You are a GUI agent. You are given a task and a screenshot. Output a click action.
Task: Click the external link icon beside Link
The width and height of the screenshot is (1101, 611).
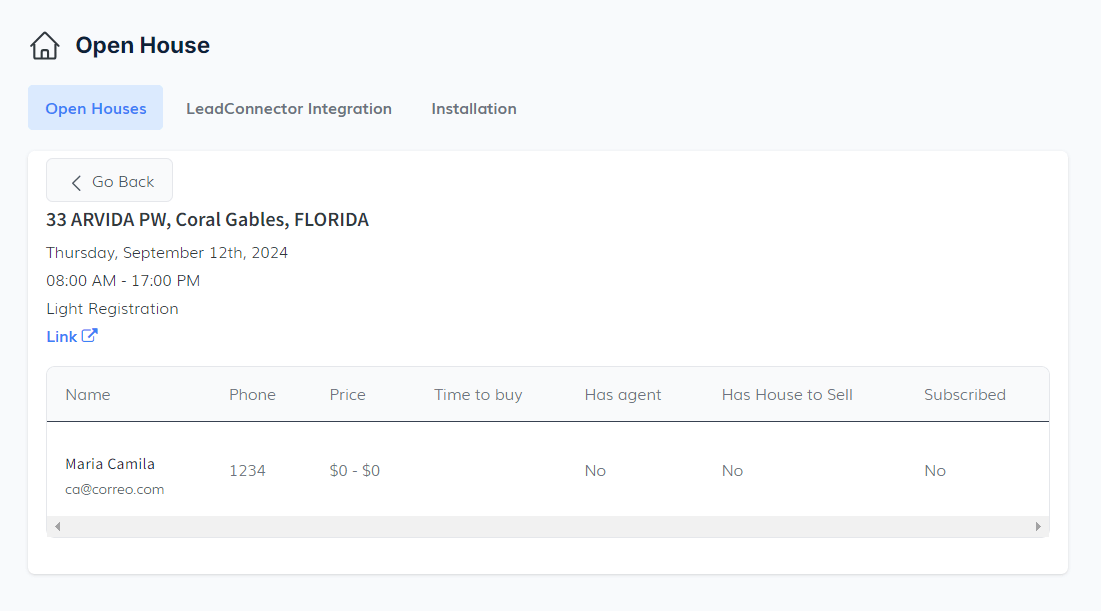(90, 336)
